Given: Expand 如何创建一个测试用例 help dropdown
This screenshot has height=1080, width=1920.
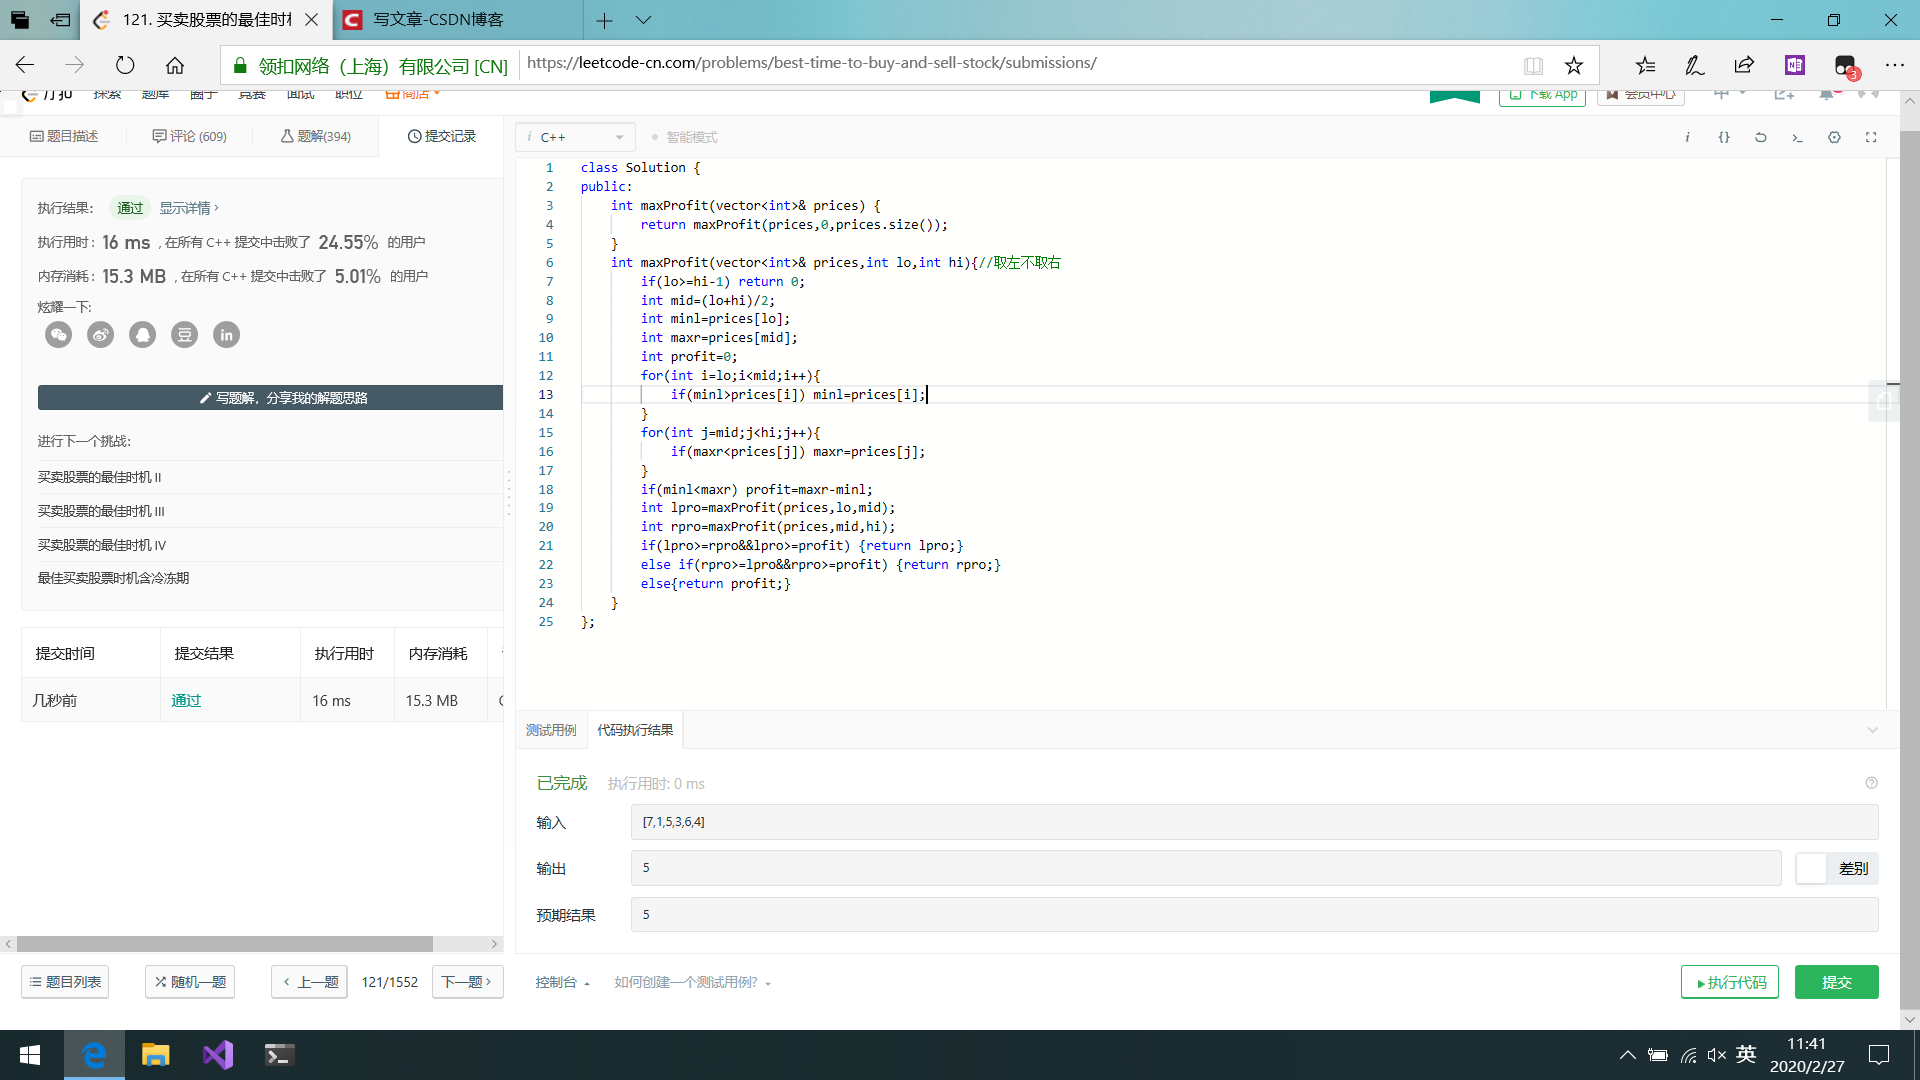Looking at the screenshot, I should (x=692, y=982).
